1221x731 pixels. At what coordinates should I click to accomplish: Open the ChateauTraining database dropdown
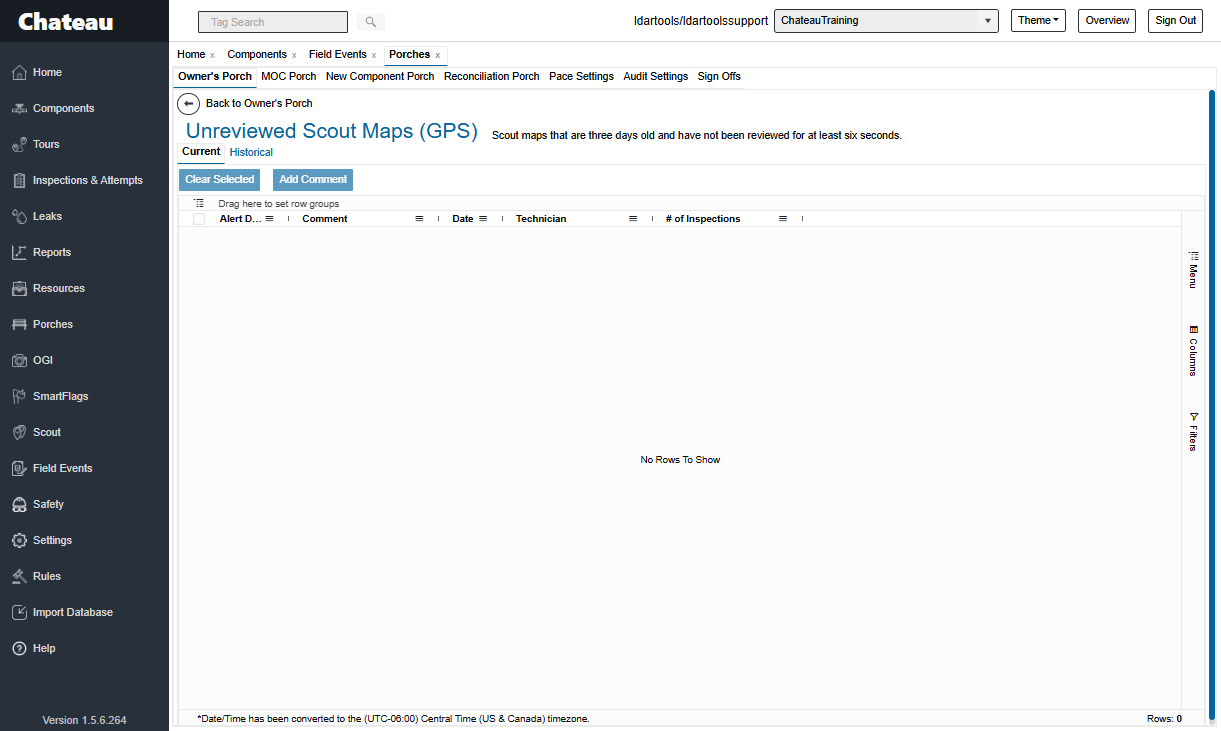886,20
